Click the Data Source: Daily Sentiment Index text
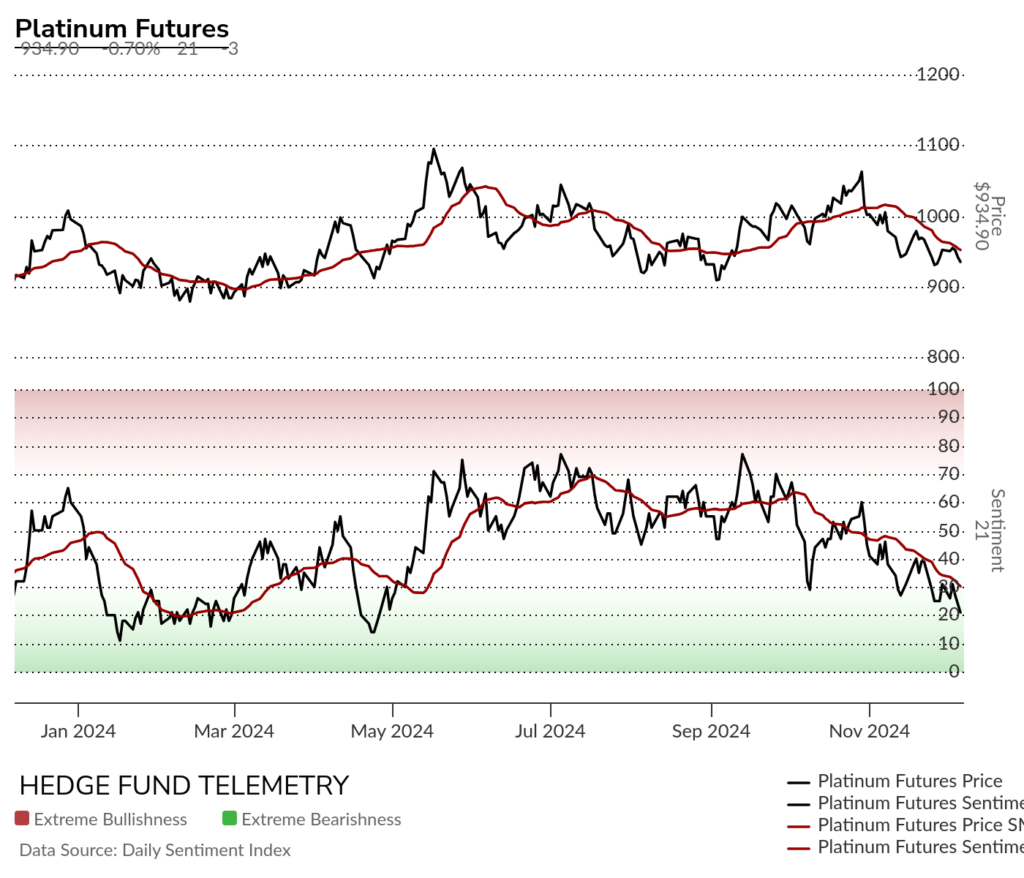1024x878 pixels. 155,850
